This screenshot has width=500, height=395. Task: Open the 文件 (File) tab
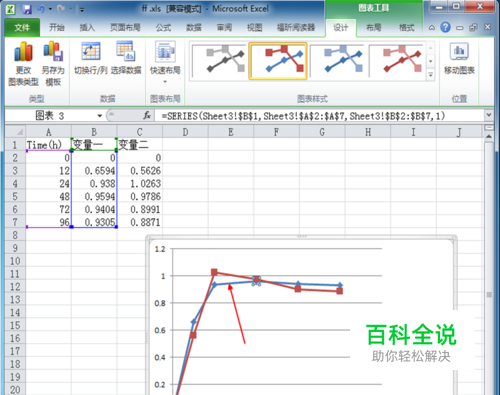point(22,28)
